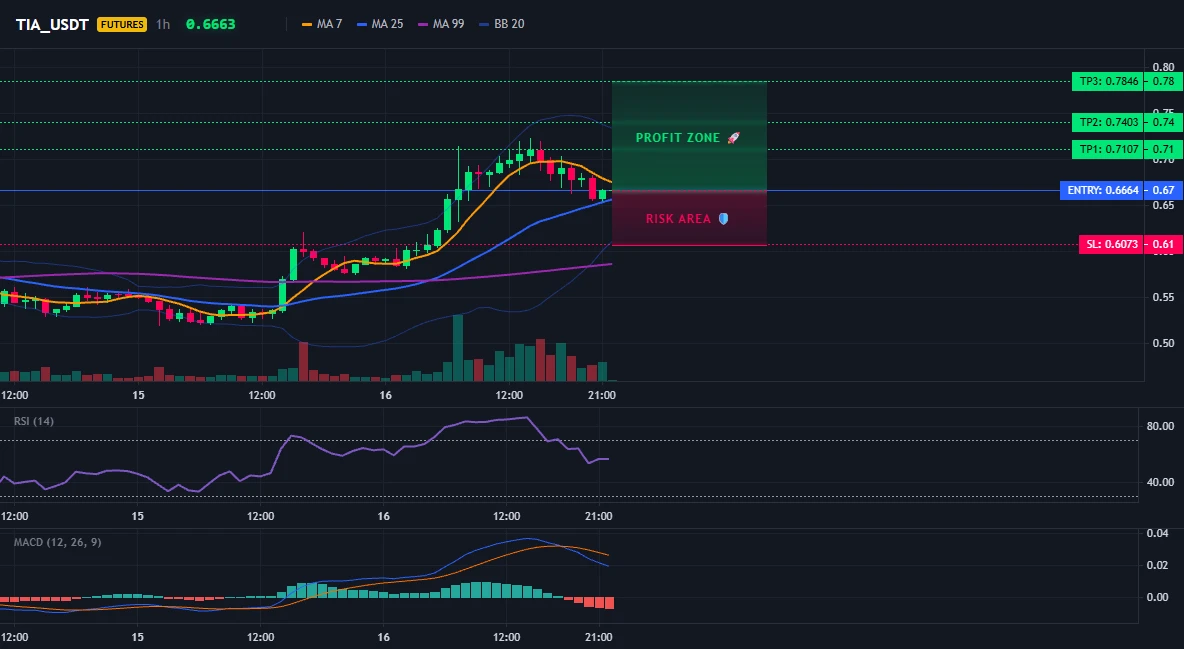Screen dimensions: 1184x649
Task: Click the 21:00 label under the volume bars
Action: pyautogui.click(x=601, y=395)
